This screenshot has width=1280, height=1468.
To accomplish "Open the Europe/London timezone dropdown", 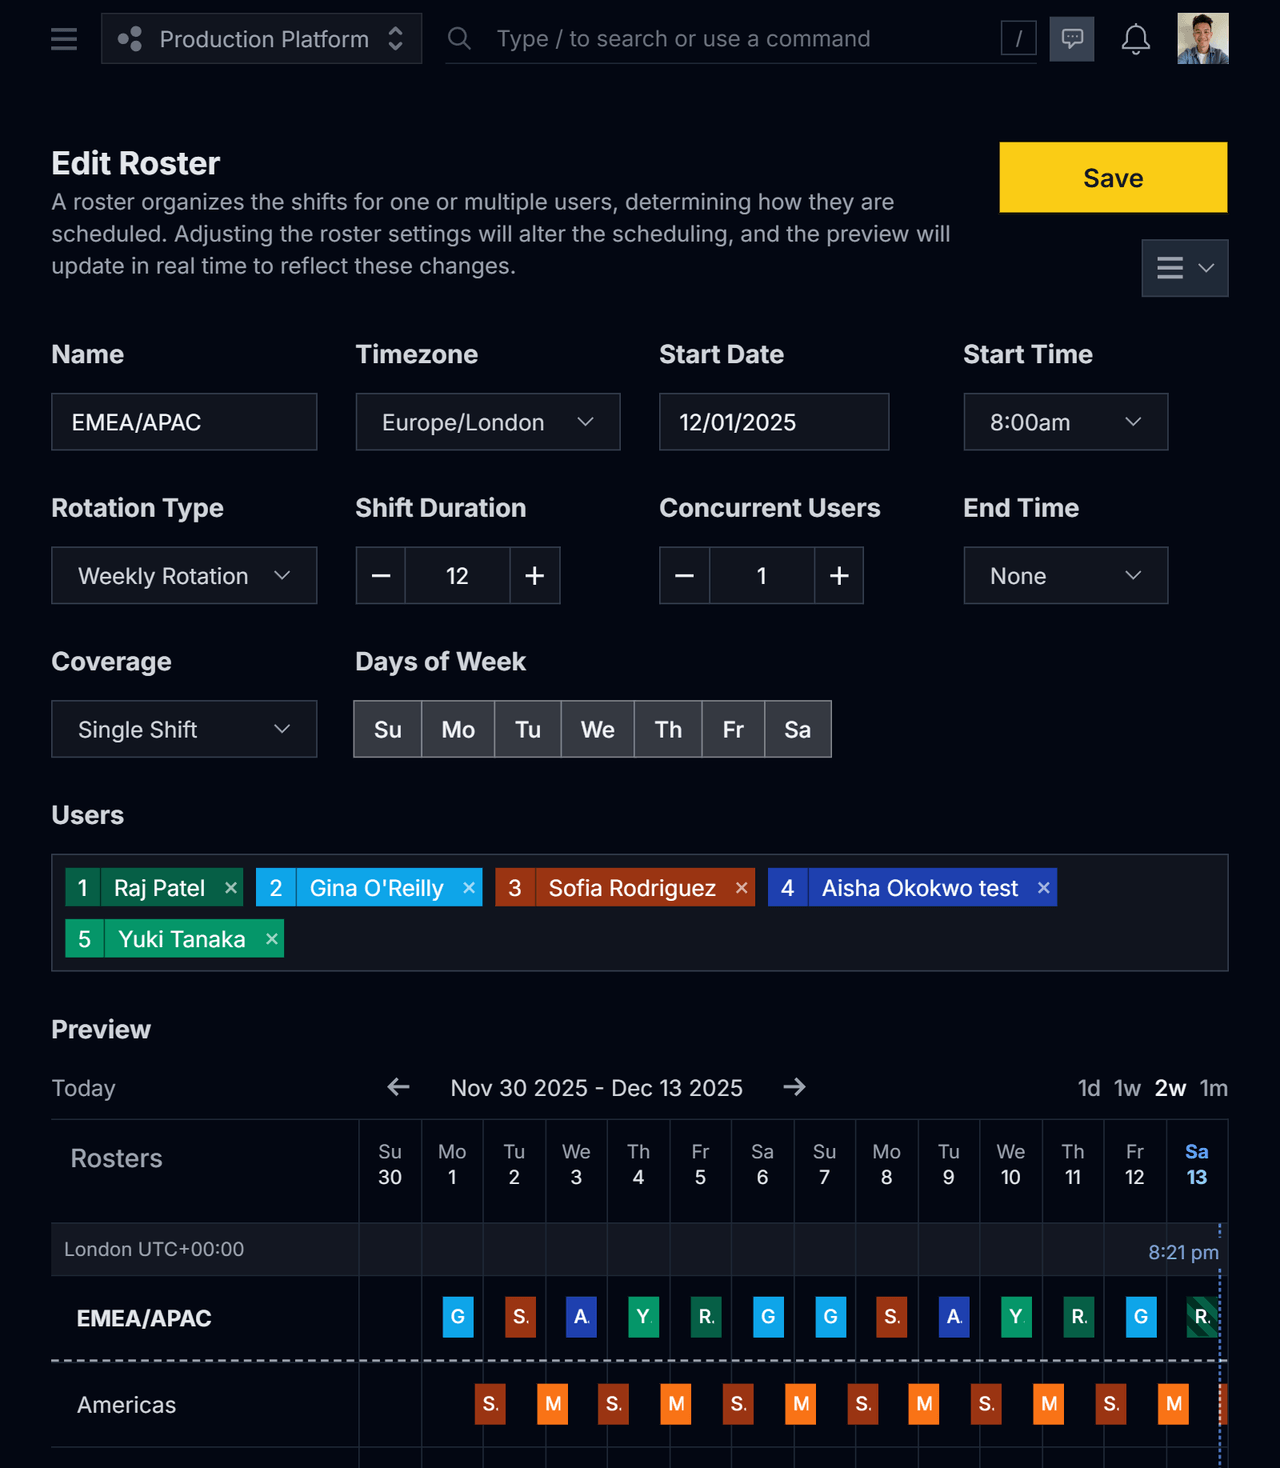I will (x=488, y=422).
